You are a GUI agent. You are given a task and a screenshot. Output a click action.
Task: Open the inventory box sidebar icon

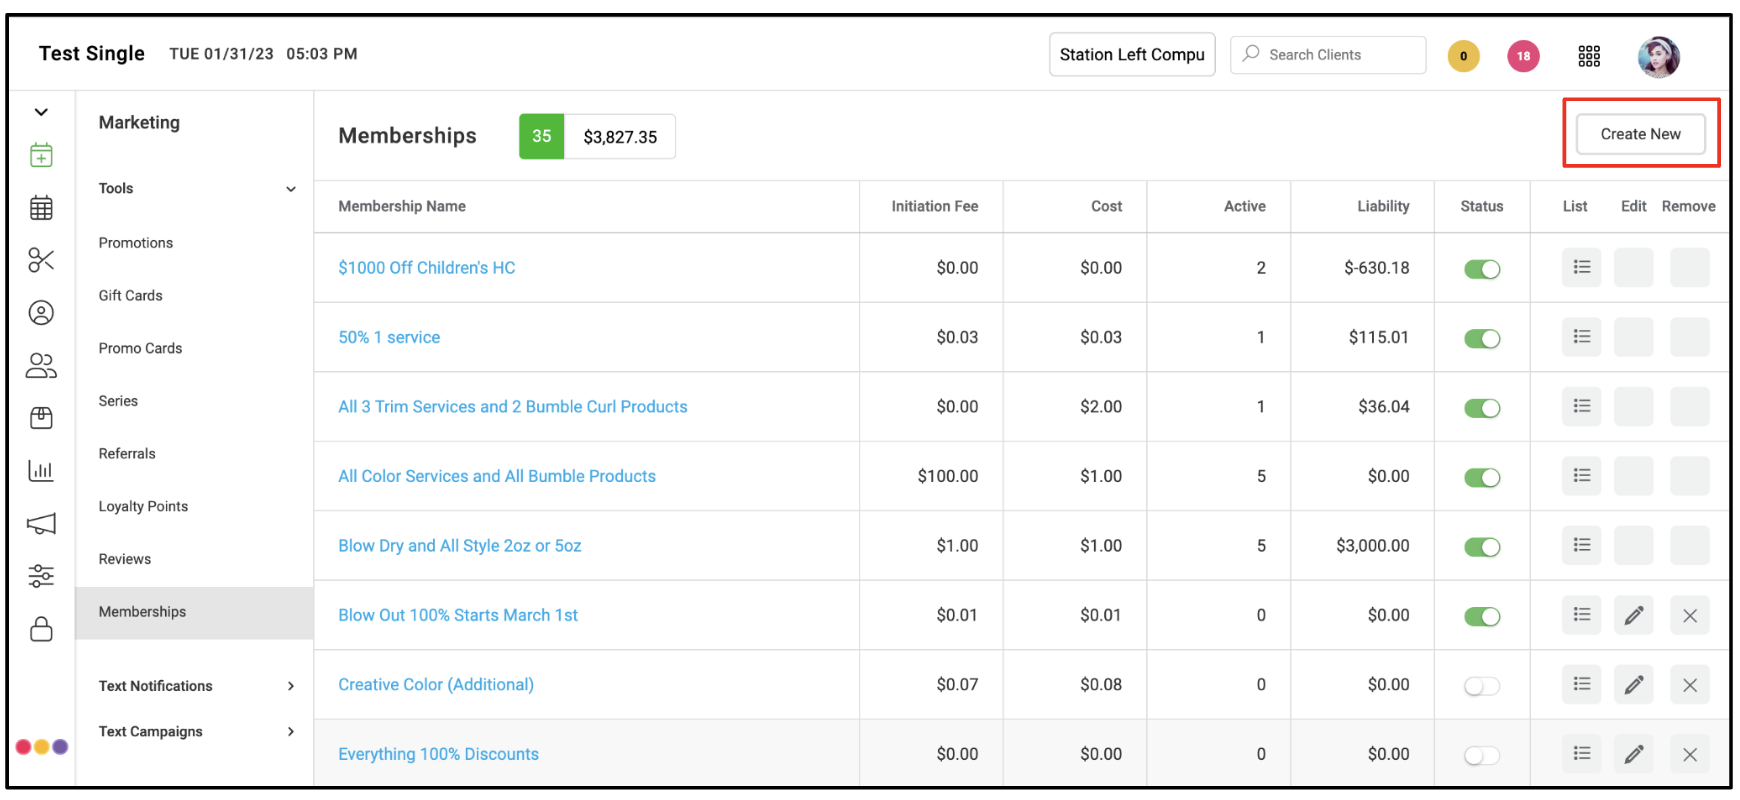click(41, 418)
